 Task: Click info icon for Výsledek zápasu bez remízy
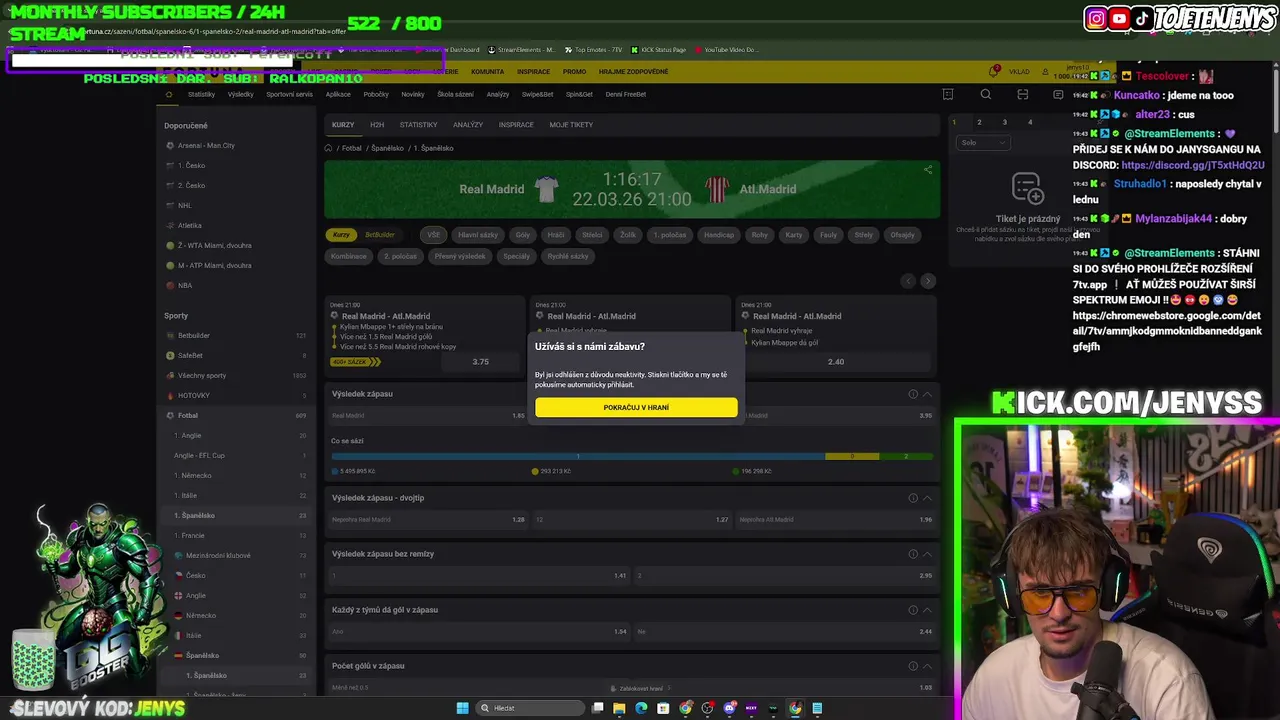(913, 554)
